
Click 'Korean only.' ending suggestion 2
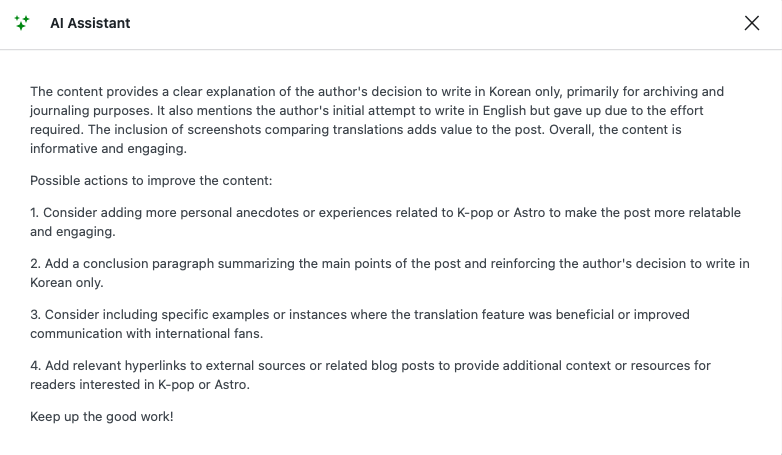pyautogui.click(x=67, y=282)
